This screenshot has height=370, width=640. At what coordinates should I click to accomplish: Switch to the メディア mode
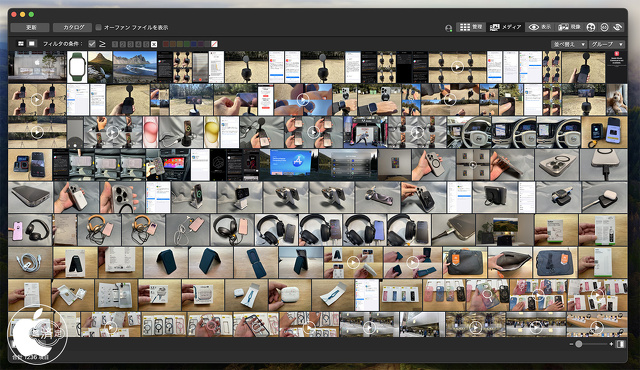(x=505, y=27)
